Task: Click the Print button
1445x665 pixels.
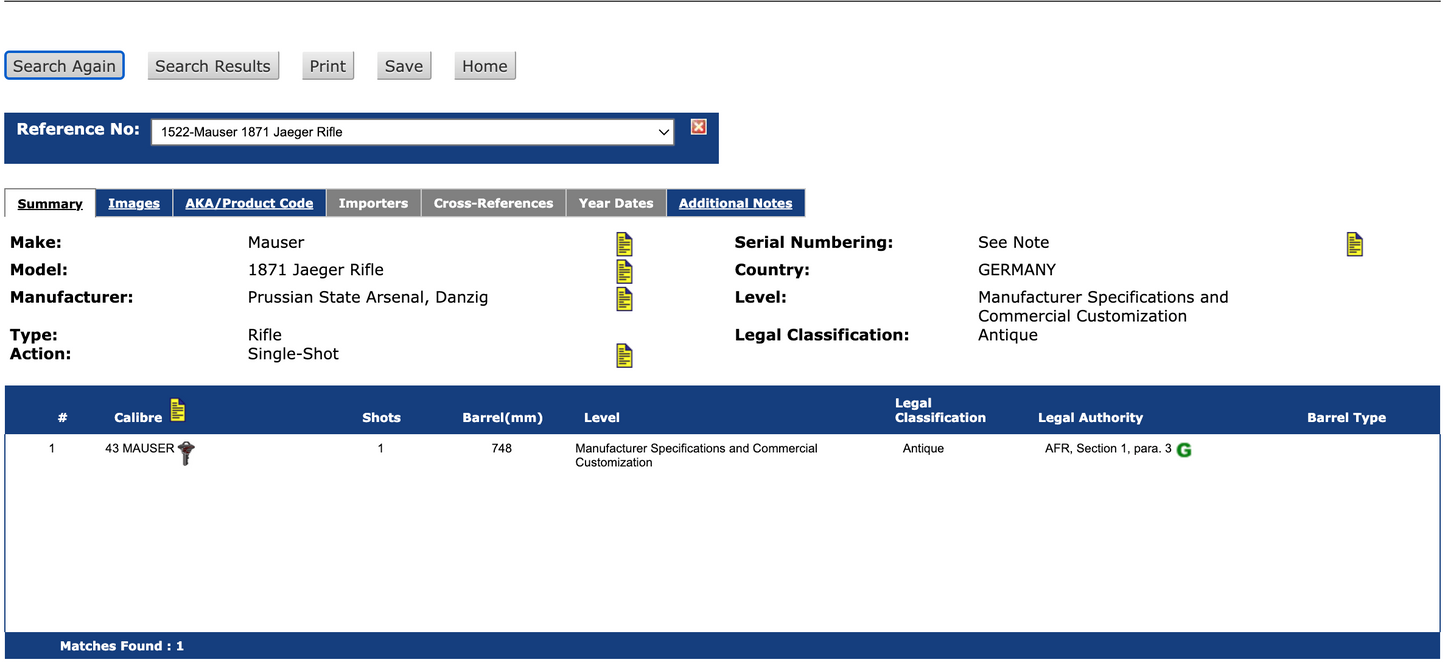Action: tap(328, 66)
